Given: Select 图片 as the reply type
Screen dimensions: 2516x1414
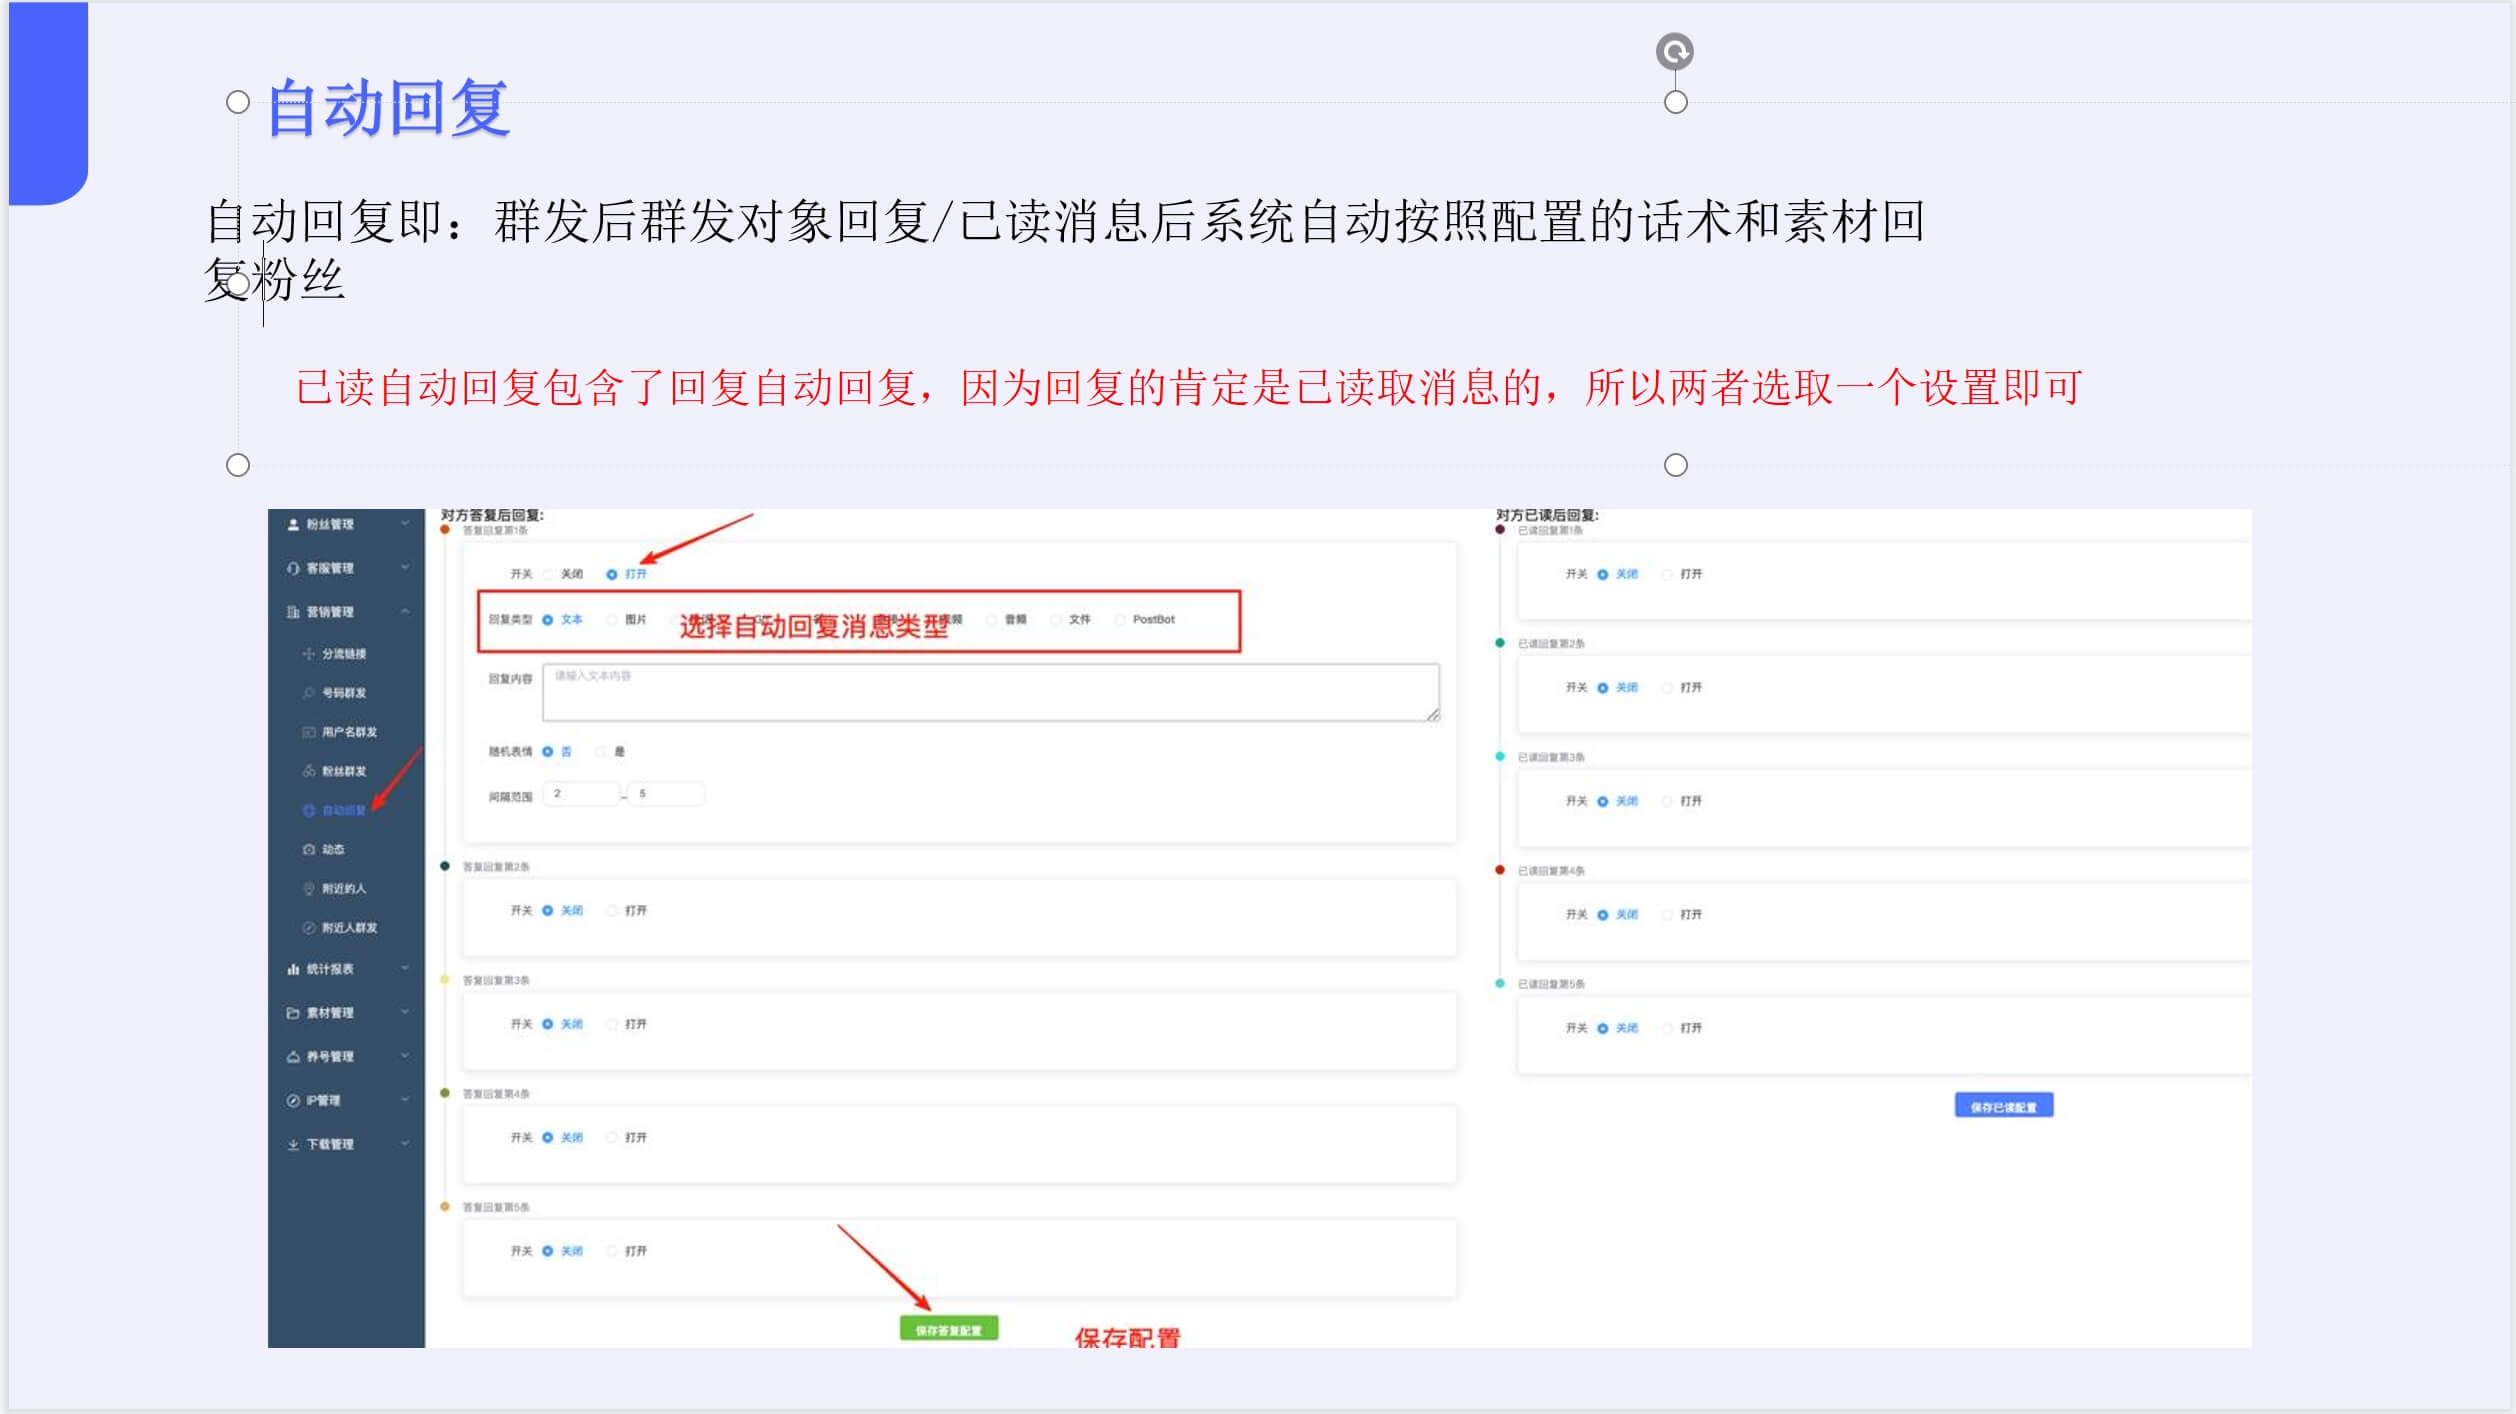Looking at the screenshot, I should 613,620.
